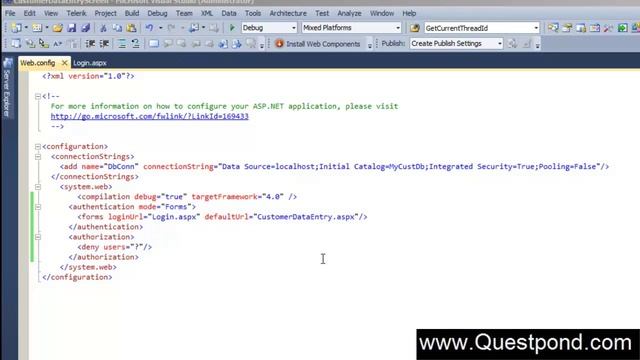640x360 pixels.
Task: Click the New Project toolbar icon
Action: point(16,28)
